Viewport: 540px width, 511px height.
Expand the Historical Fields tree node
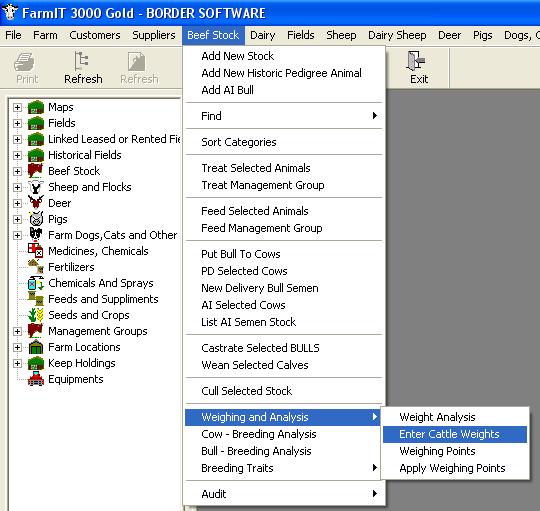pos(17,155)
